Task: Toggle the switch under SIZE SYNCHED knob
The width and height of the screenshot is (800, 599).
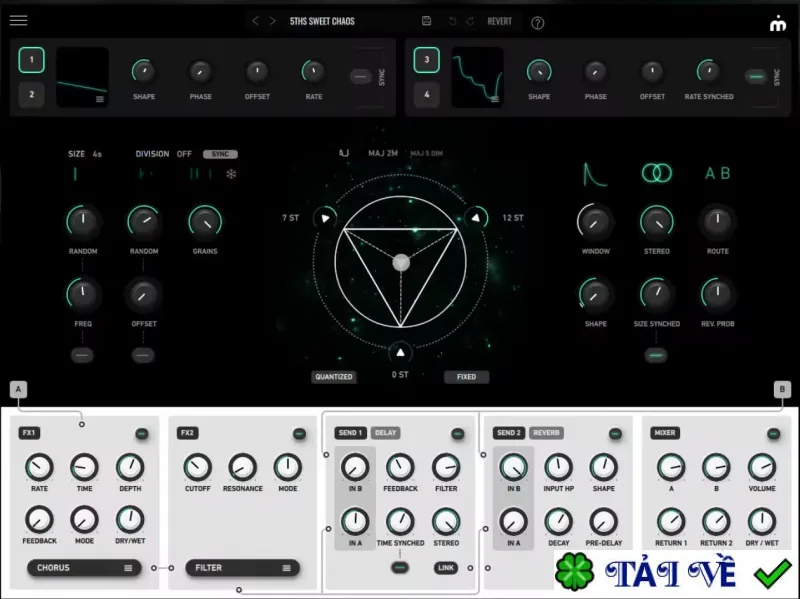Action: click(x=656, y=355)
